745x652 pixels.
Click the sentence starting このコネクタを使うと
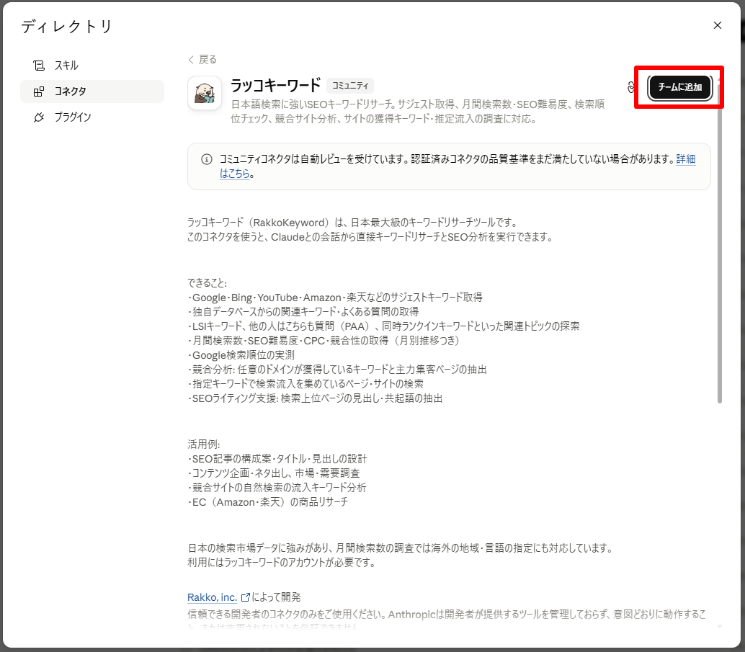pyautogui.click(x=370, y=237)
